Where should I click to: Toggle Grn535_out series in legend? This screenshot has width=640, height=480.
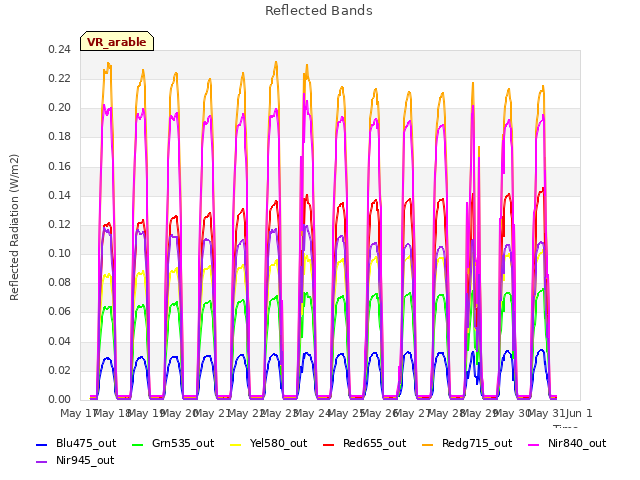click(x=173, y=443)
